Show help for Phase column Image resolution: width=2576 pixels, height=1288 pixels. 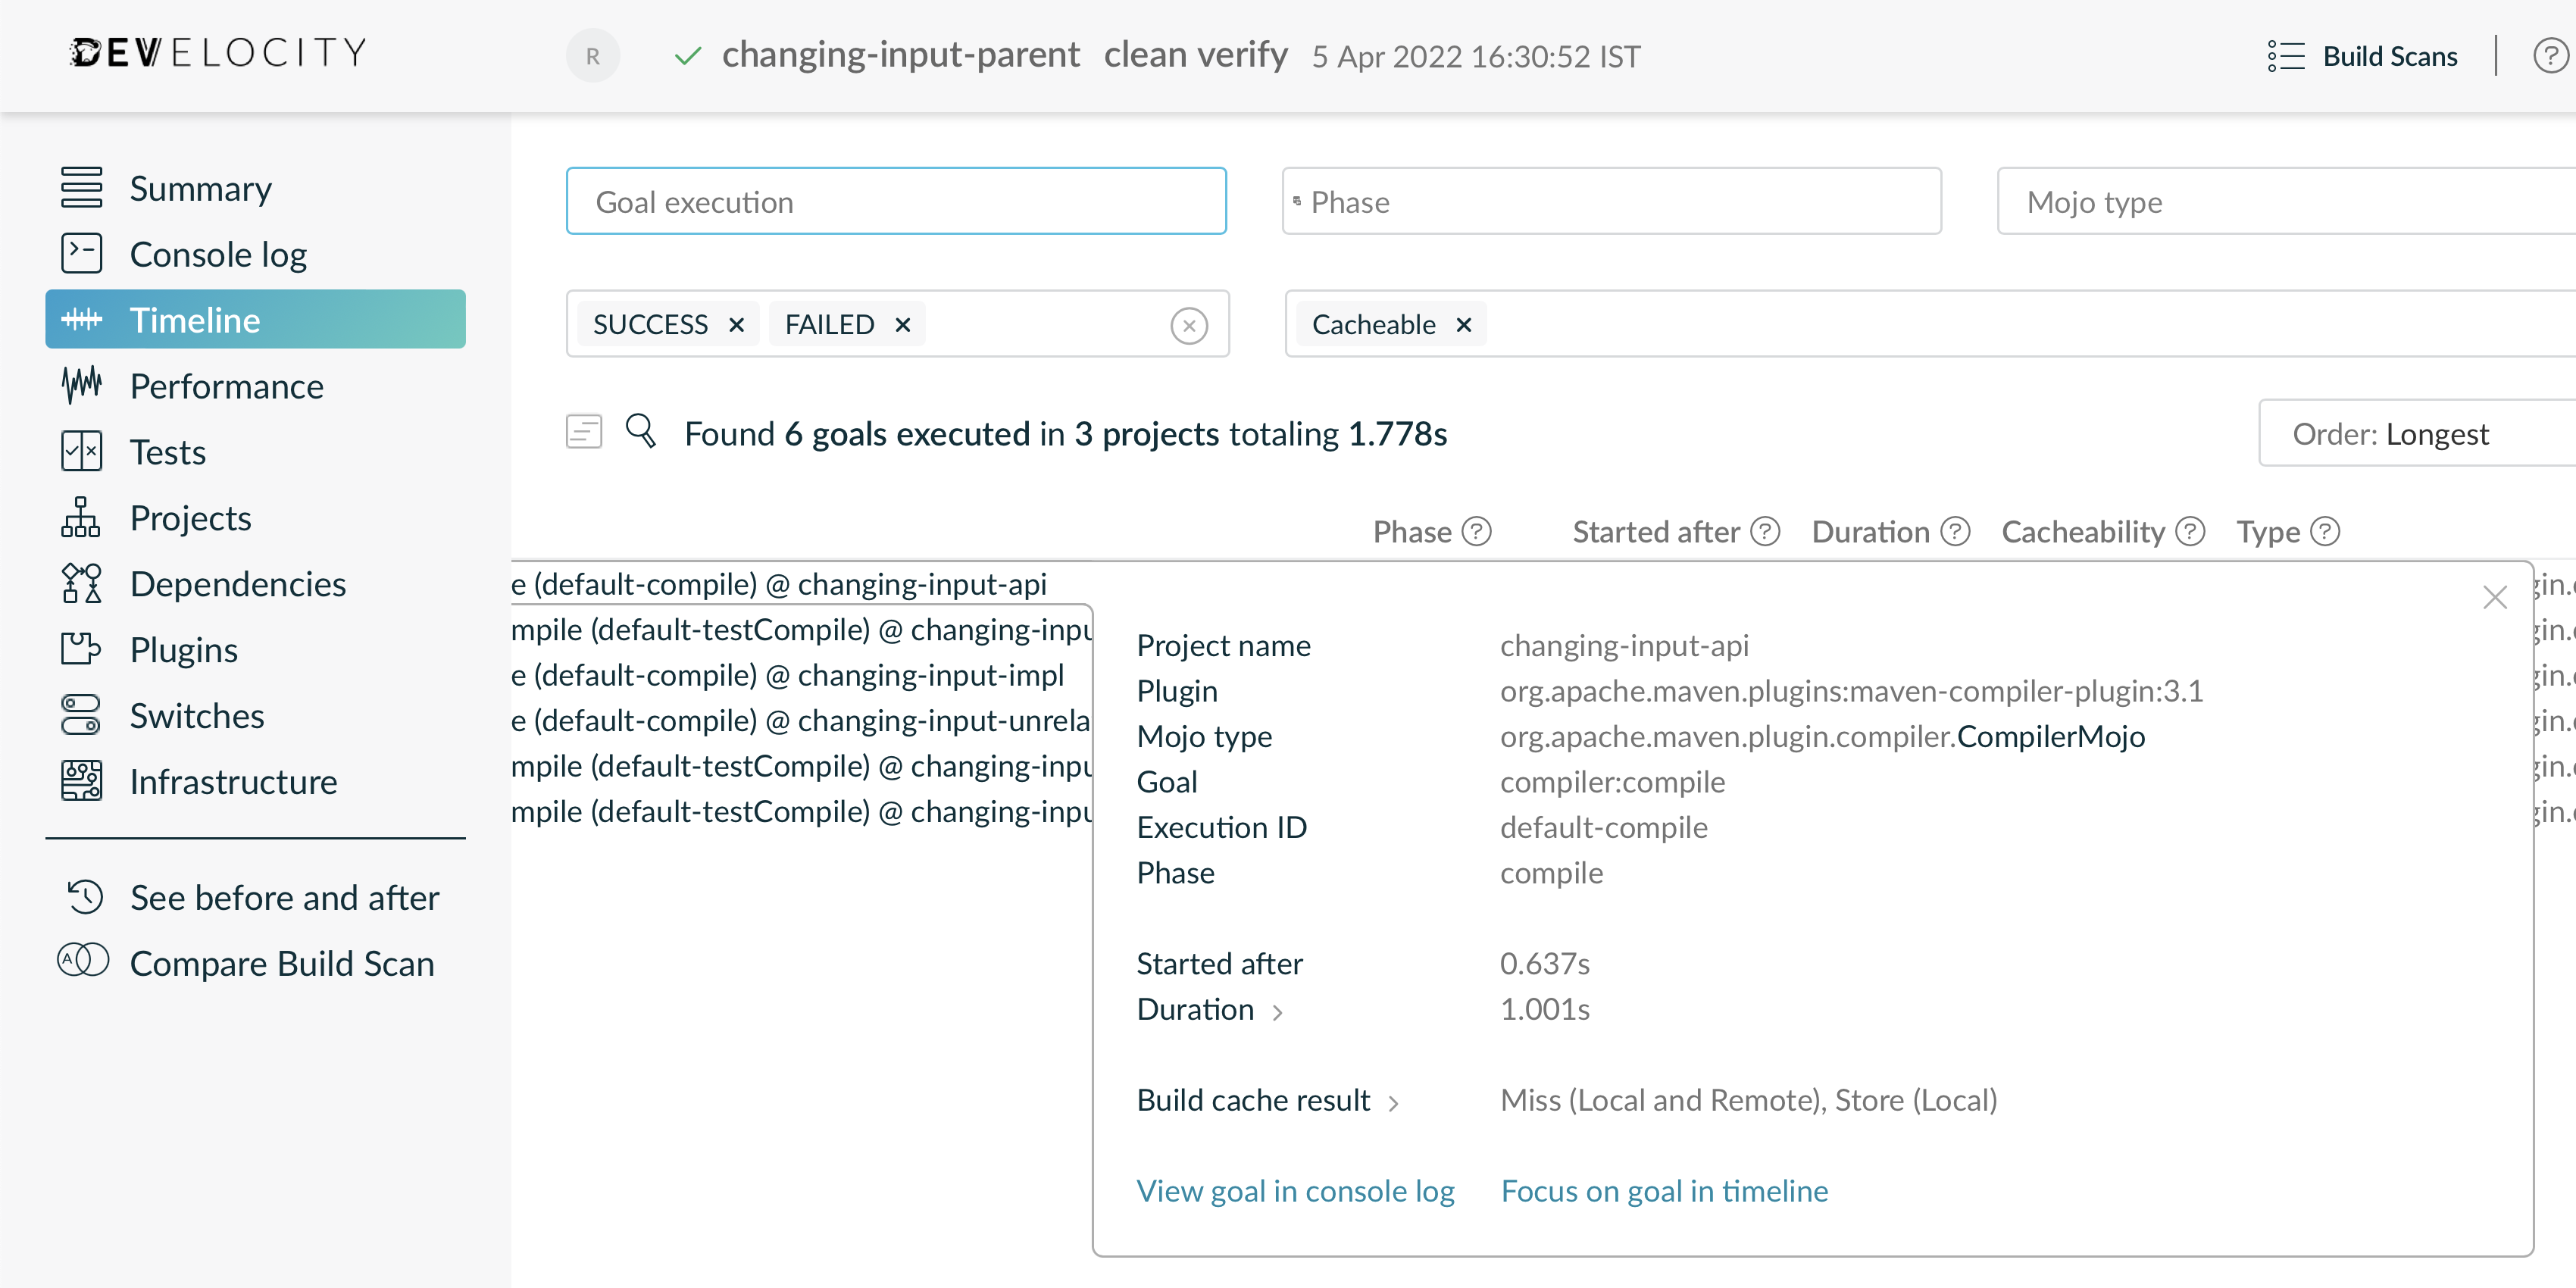click(x=1476, y=532)
